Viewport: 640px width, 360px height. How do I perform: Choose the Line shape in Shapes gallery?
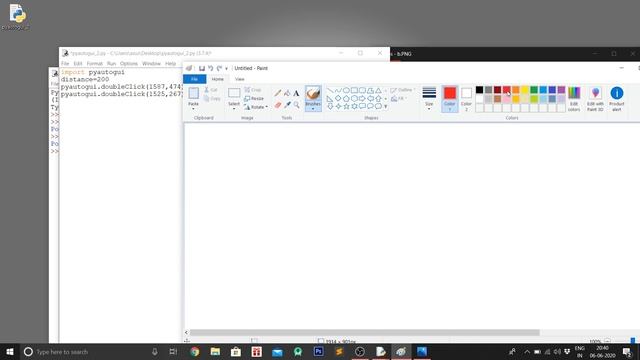point(330,90)
